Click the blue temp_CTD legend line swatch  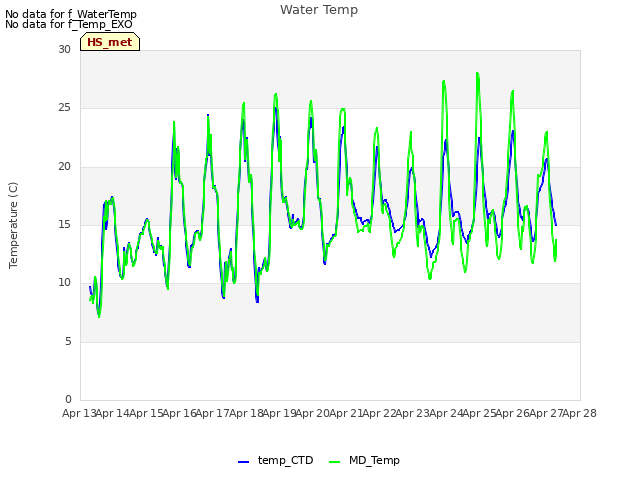point(243,462)
